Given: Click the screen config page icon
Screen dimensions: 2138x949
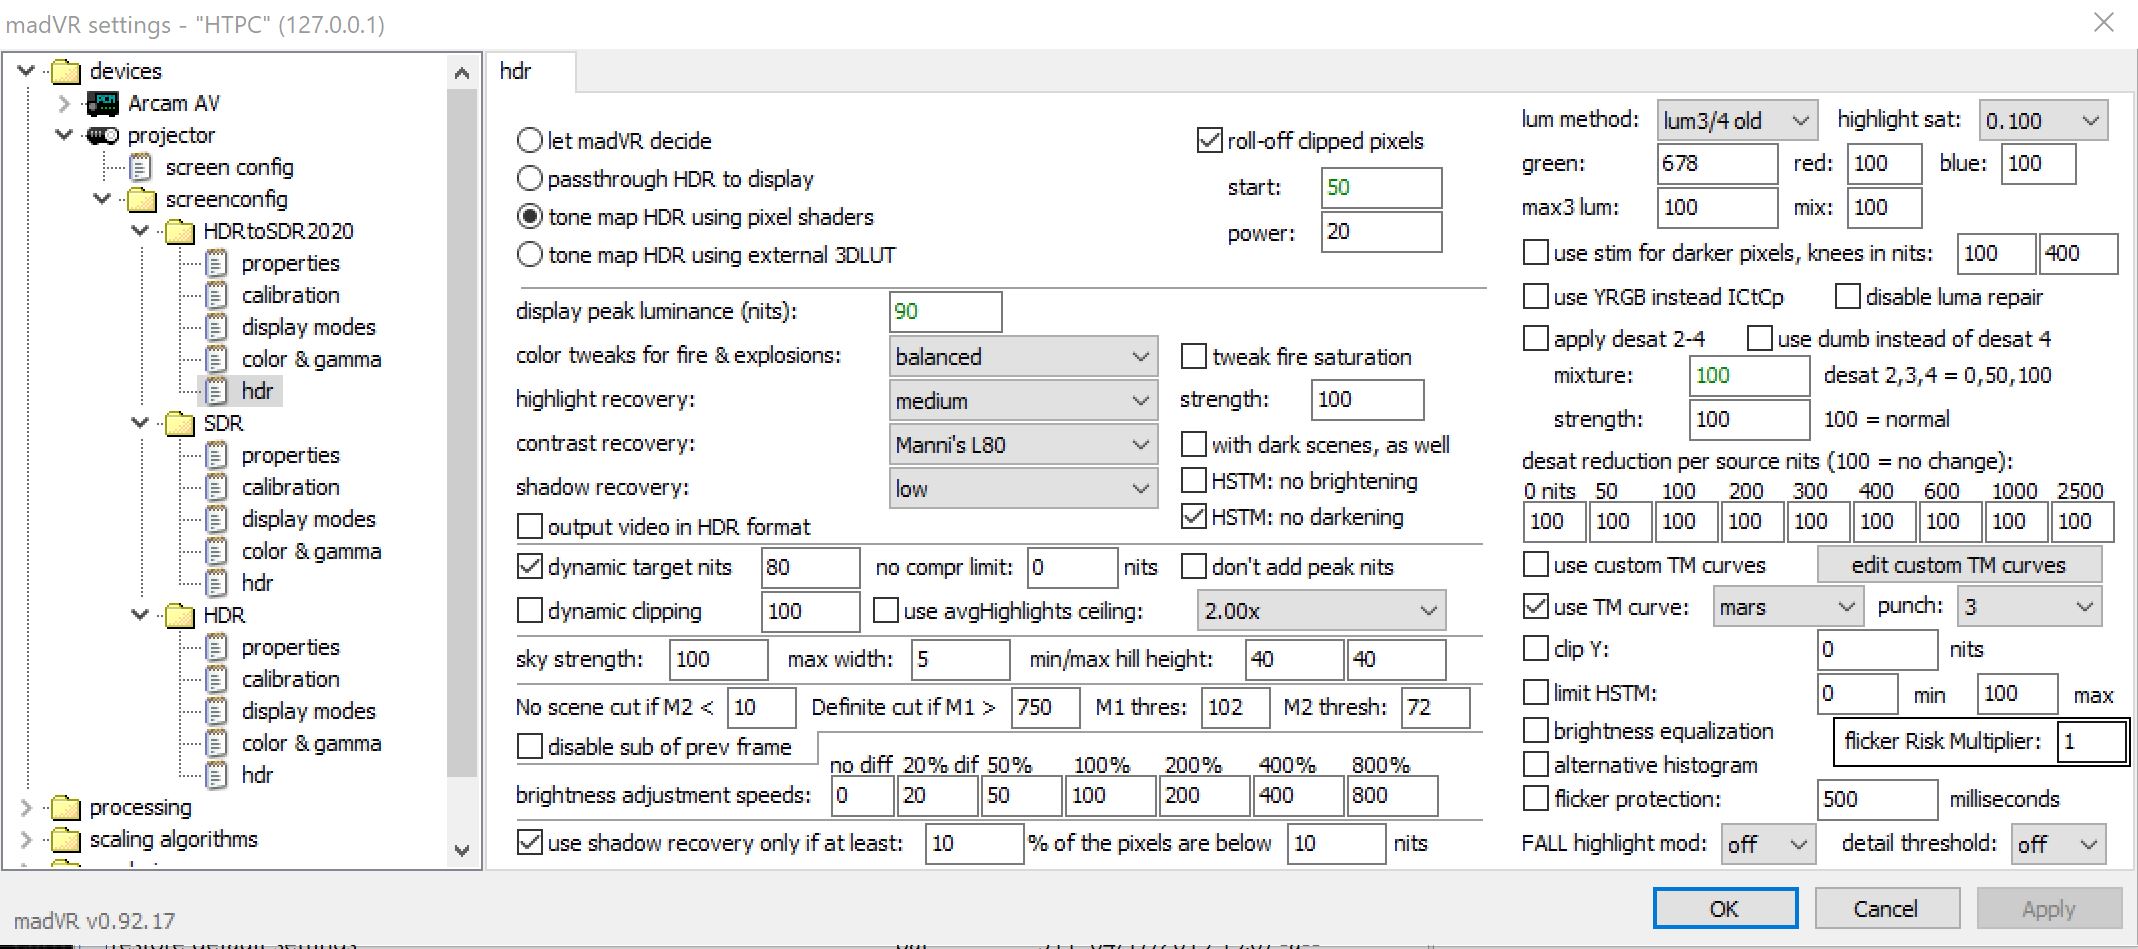Looking at the screenshot, I should (x=141, y=168).
